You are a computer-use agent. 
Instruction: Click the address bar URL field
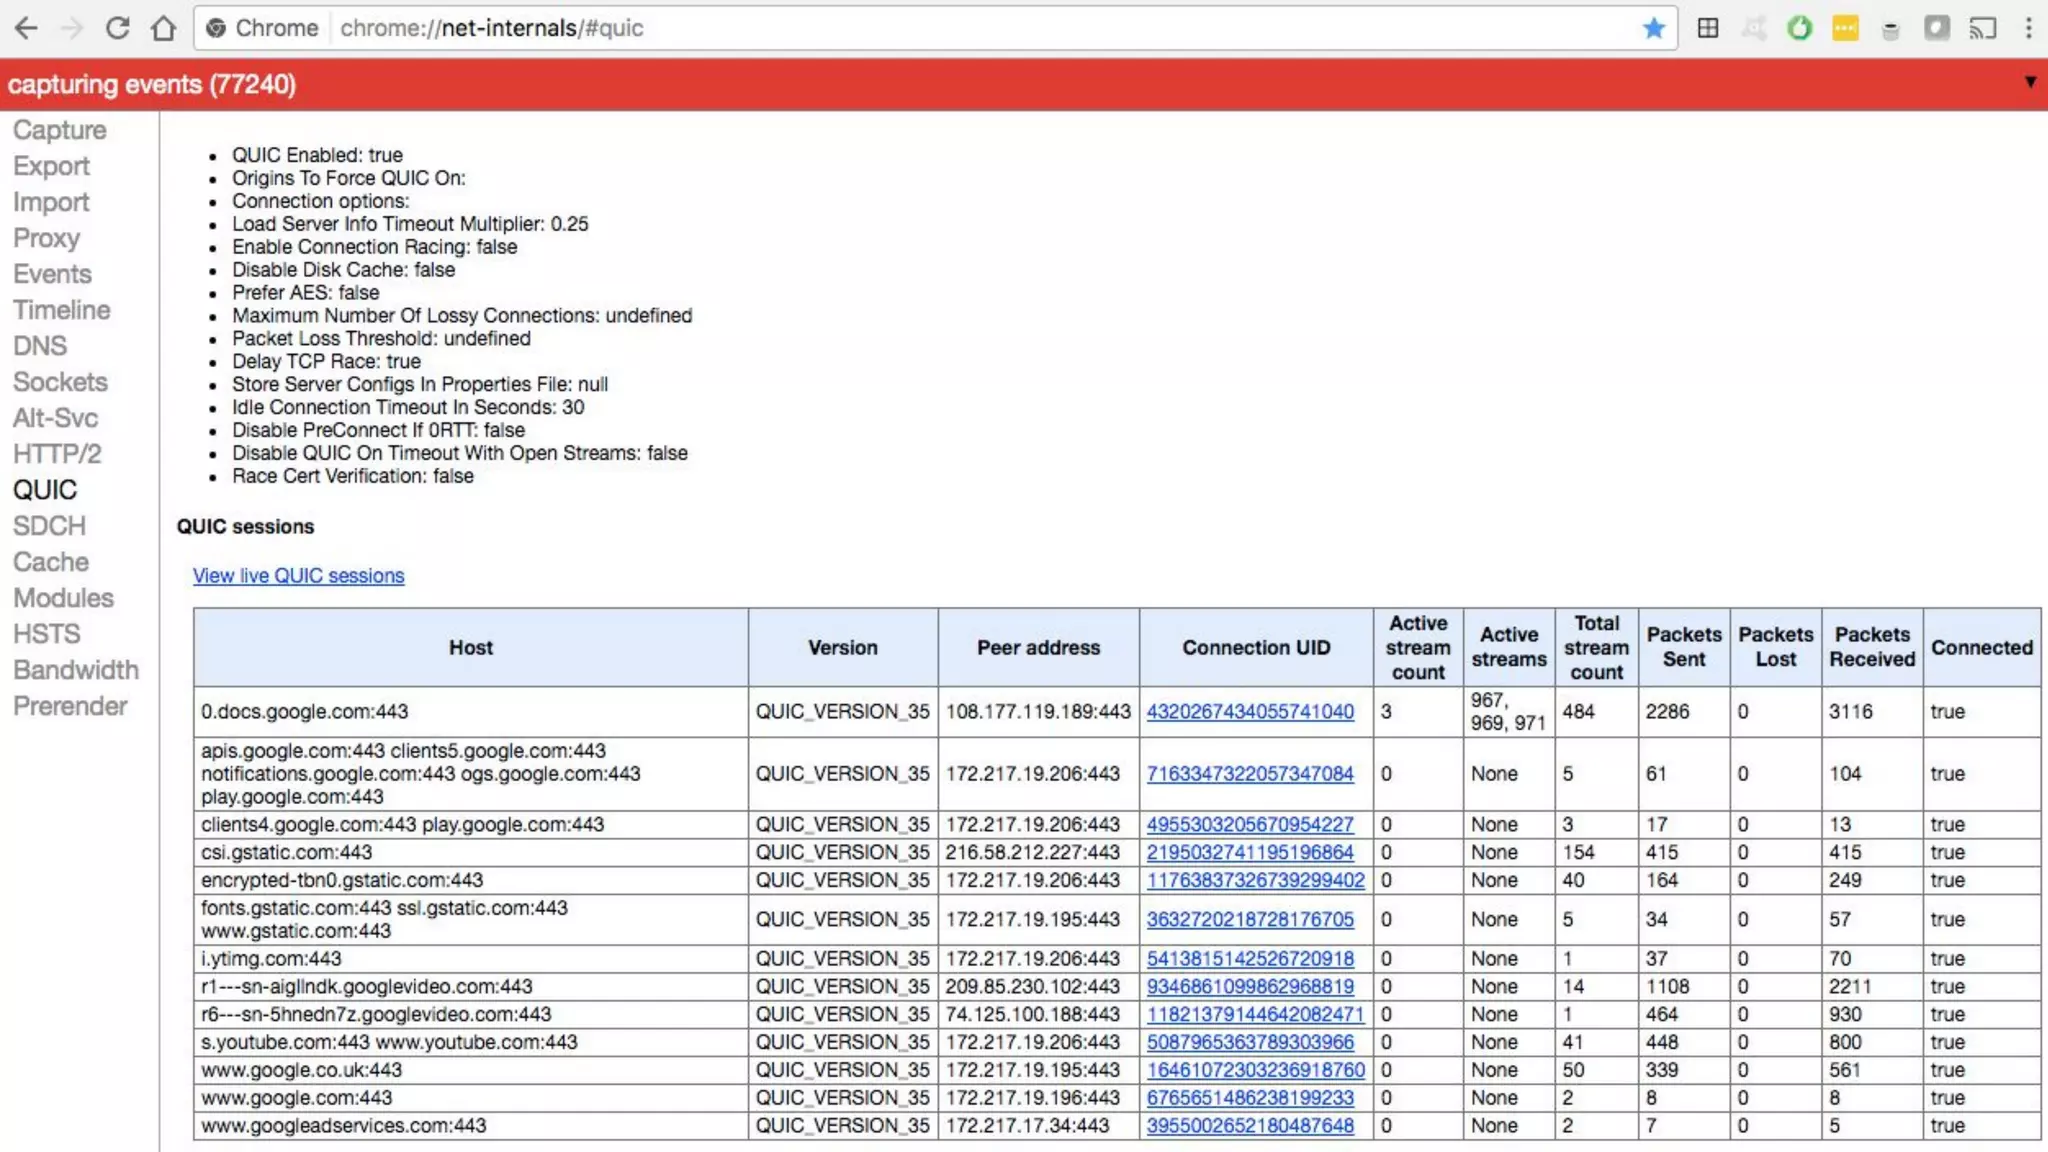[900, 28]
